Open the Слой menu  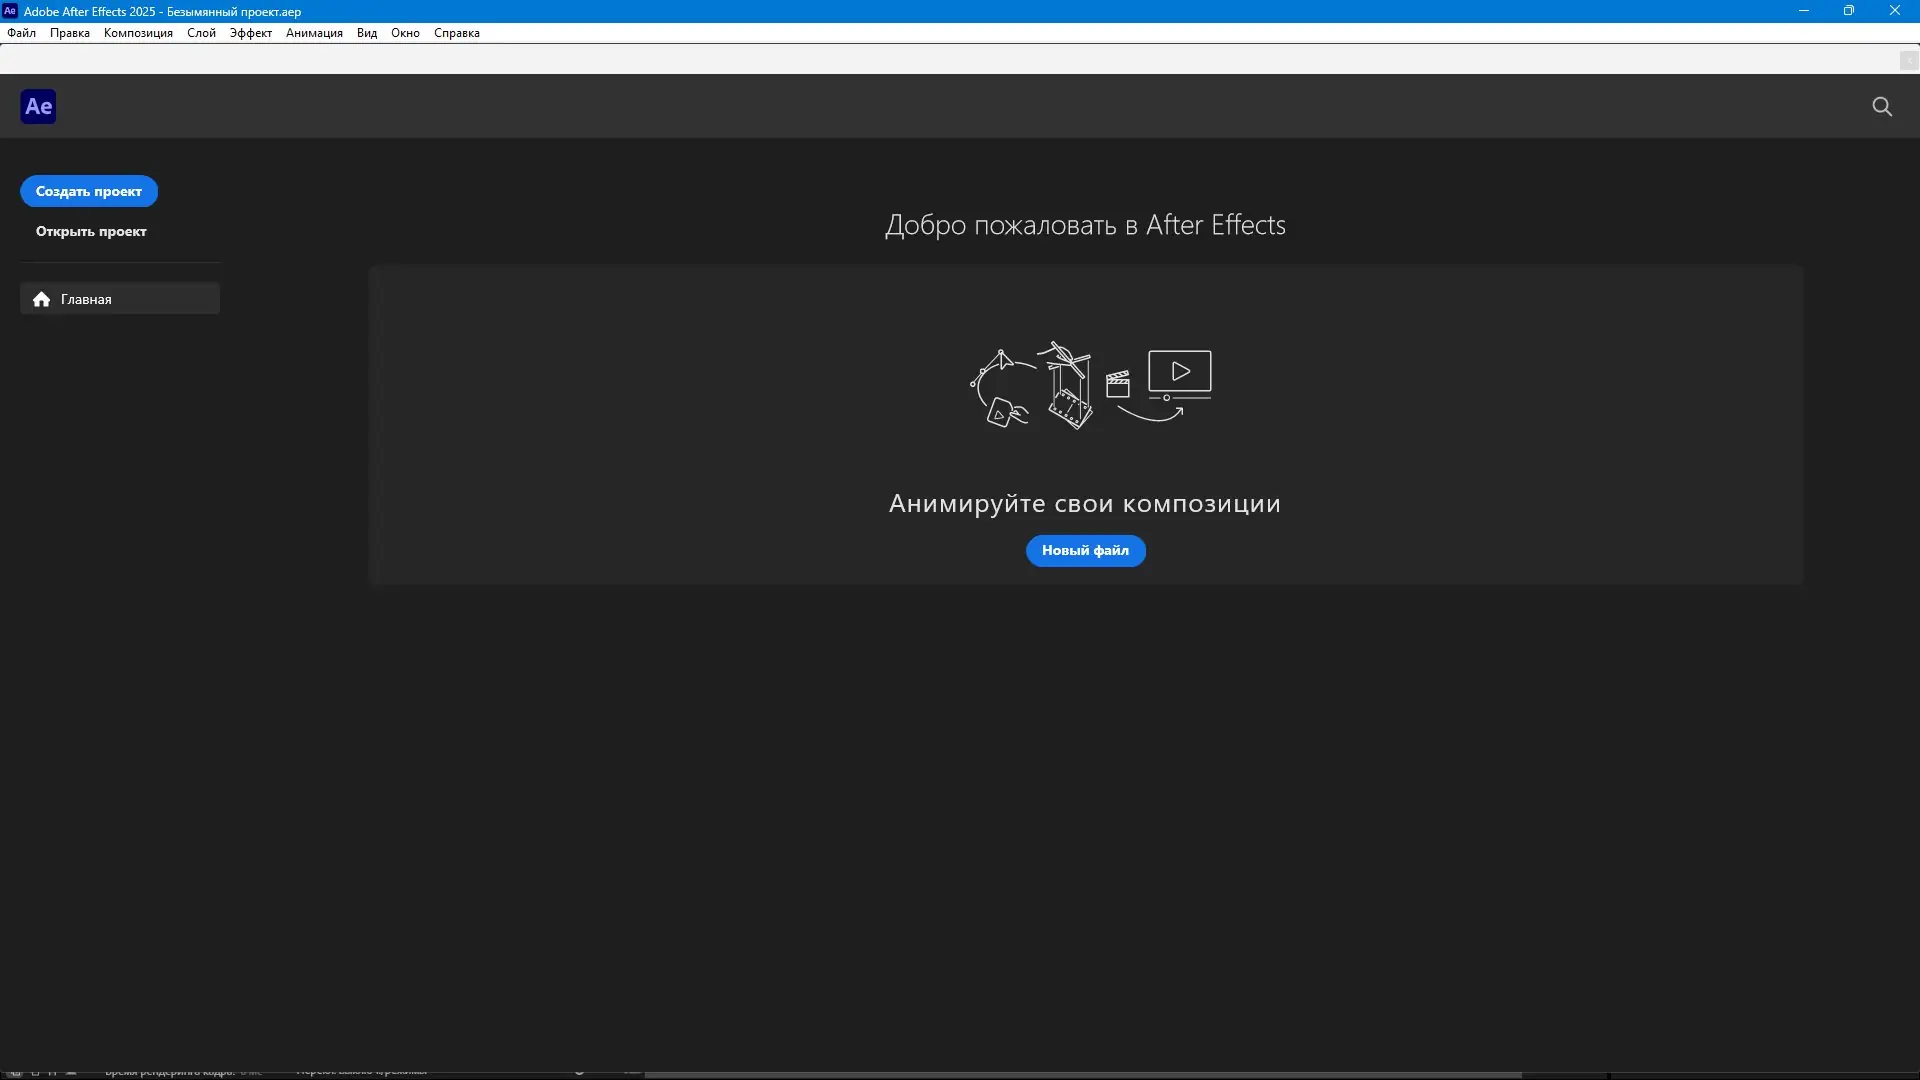[x=201, y=33]
